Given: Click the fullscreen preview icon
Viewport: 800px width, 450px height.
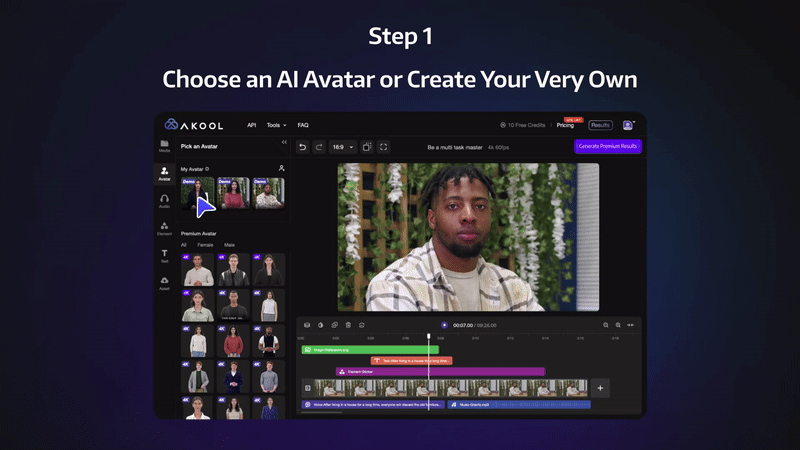Looking at the screenshot, I should click(x=384, y=147).
